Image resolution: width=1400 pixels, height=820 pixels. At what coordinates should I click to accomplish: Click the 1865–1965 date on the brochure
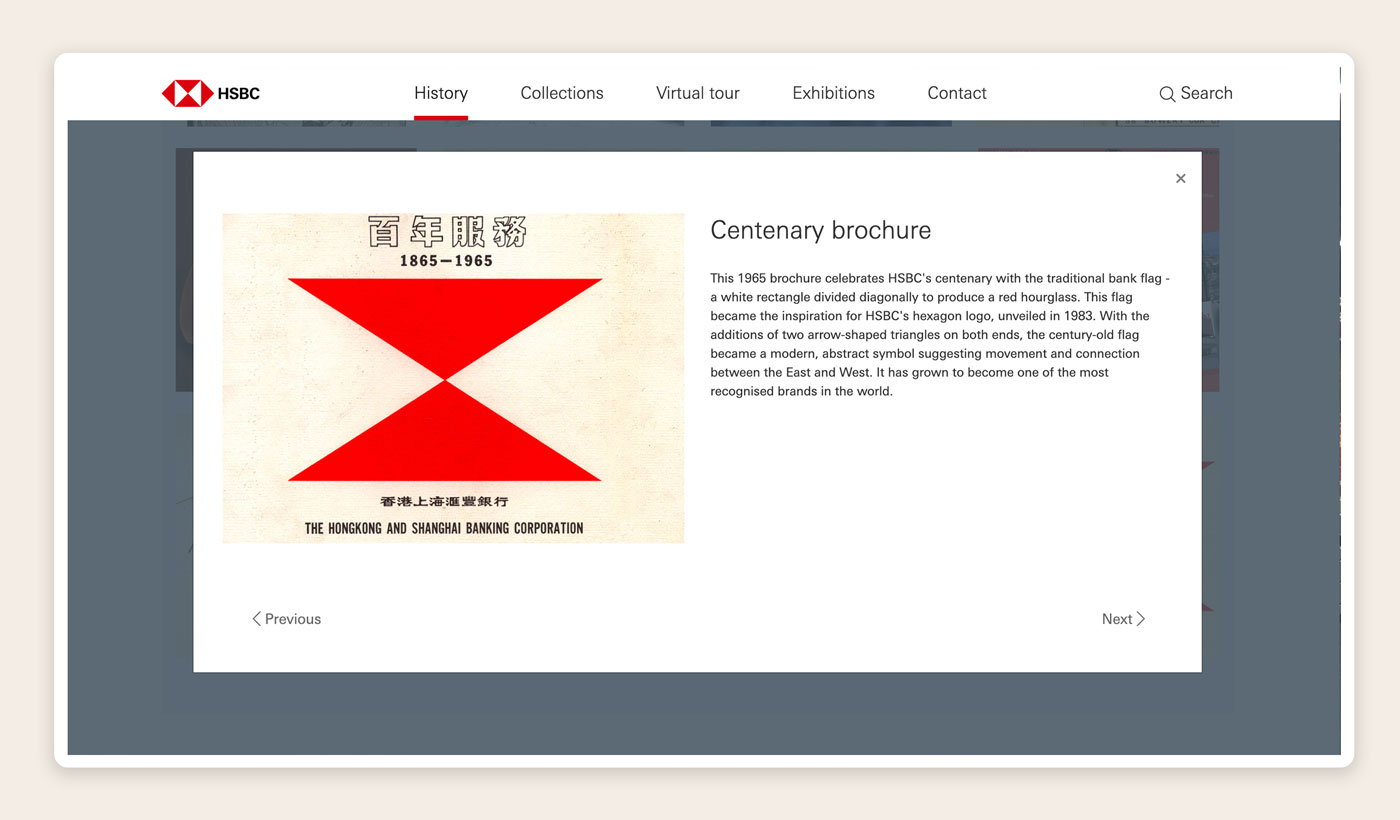446,260
